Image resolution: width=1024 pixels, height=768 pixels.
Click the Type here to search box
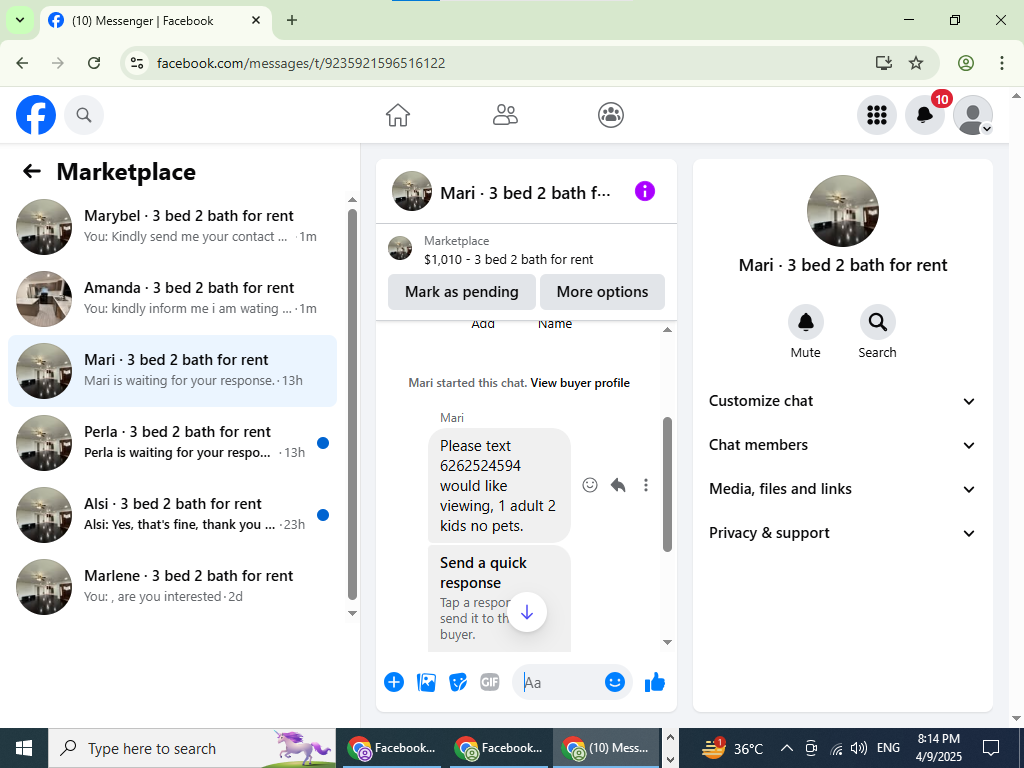192,748
